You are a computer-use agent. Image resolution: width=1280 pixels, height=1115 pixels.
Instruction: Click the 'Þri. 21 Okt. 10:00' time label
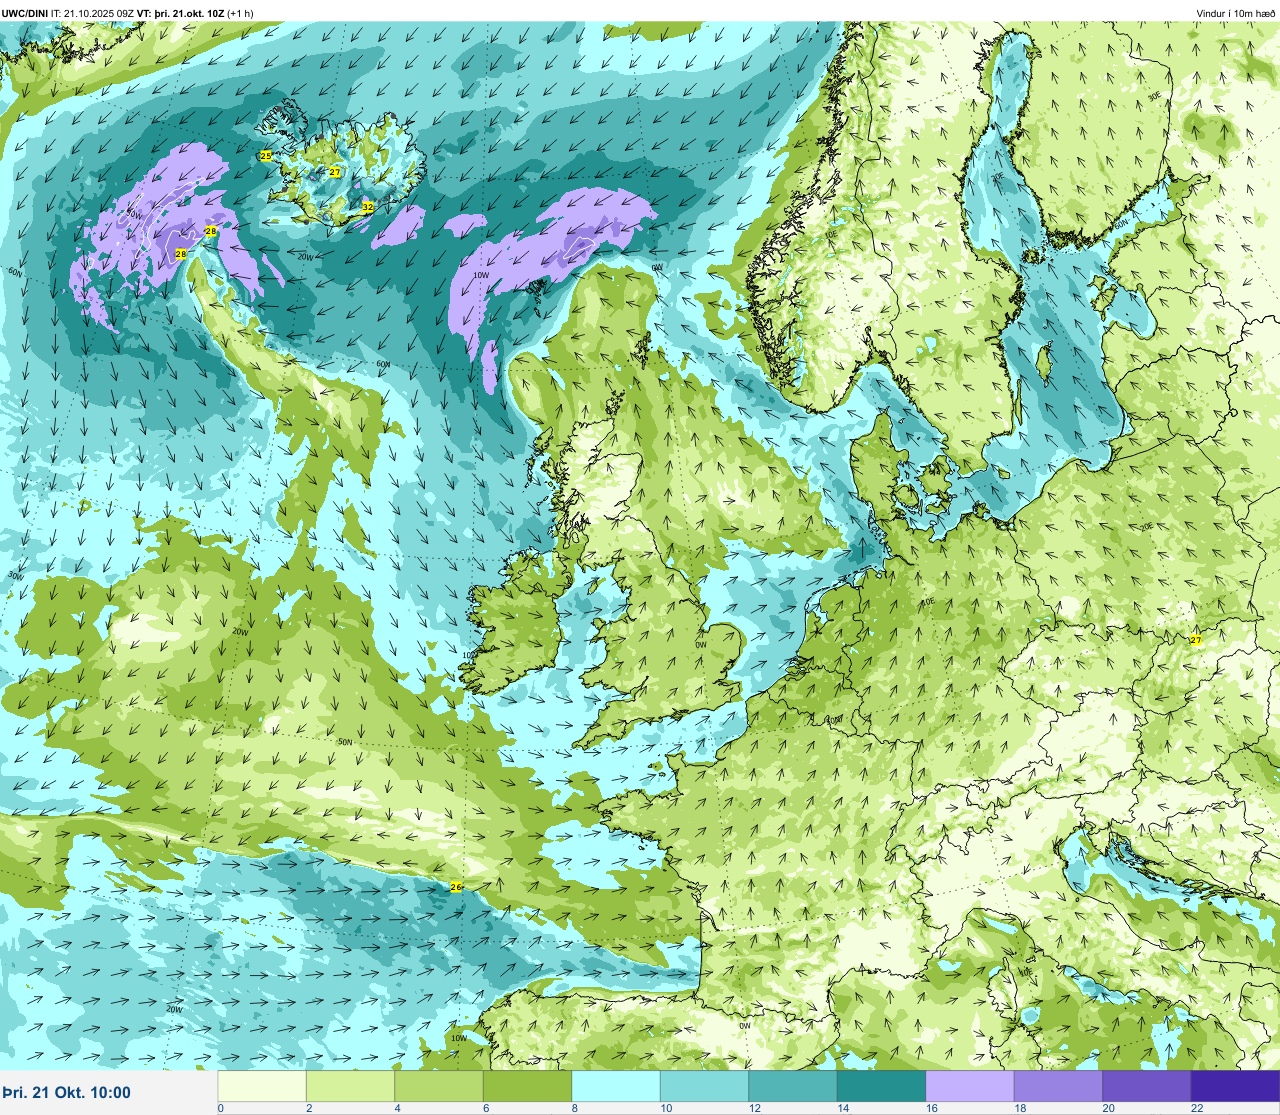(x=66, y=1092)
